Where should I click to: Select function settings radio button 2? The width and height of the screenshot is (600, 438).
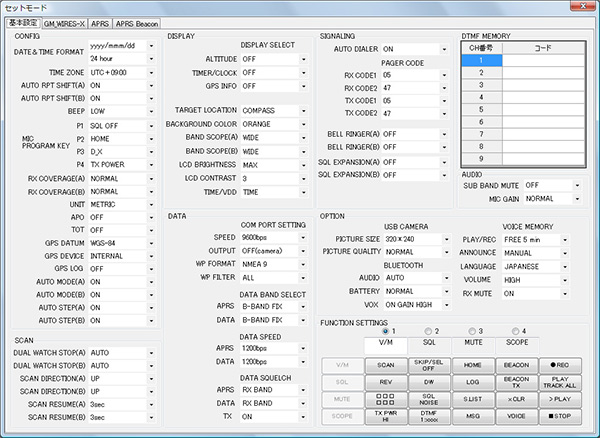tap(428, 330)
